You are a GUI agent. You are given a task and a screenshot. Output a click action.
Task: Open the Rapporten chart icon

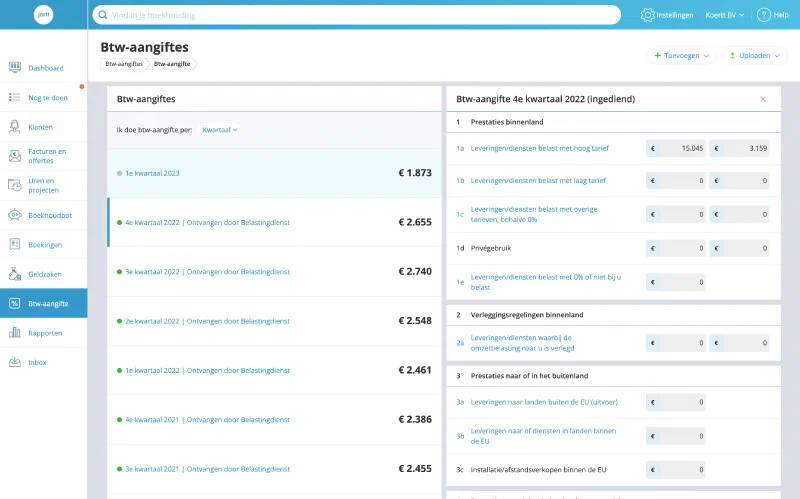(x=15, y=333)
